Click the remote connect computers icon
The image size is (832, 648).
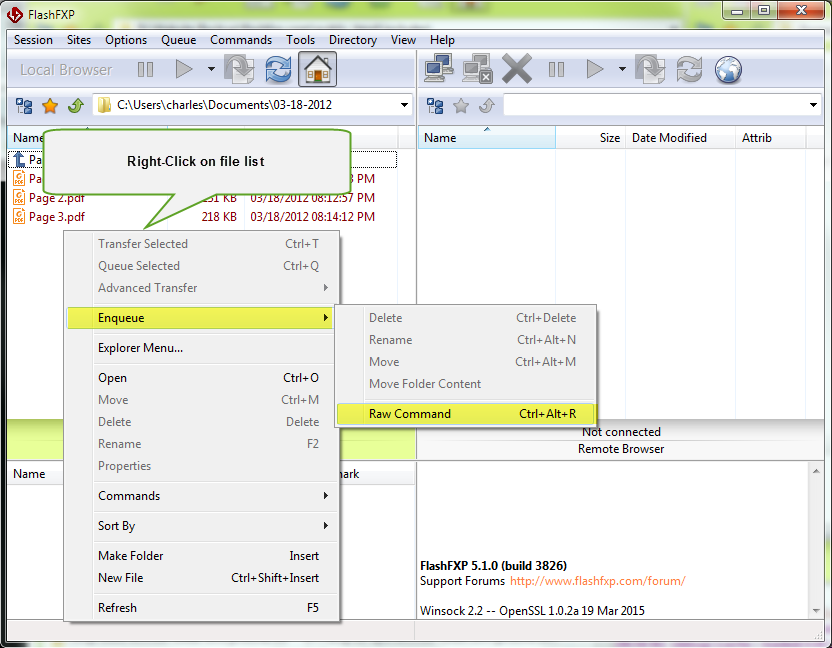click(x=438, y=69)
